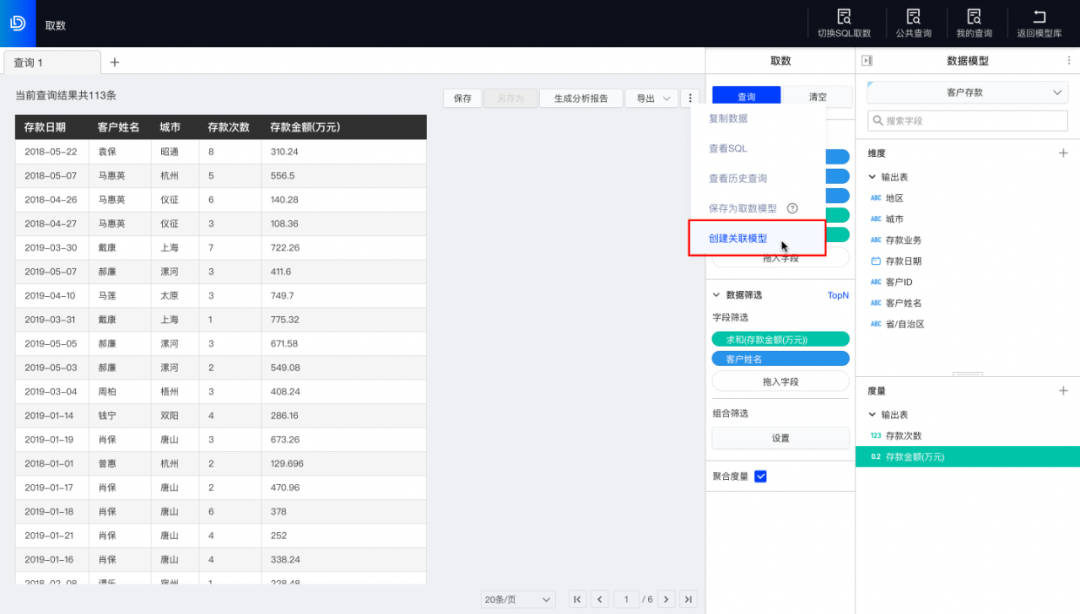Click the 清空 button
This screenshot has height=614, width=1080.
(x=817, y=97)
